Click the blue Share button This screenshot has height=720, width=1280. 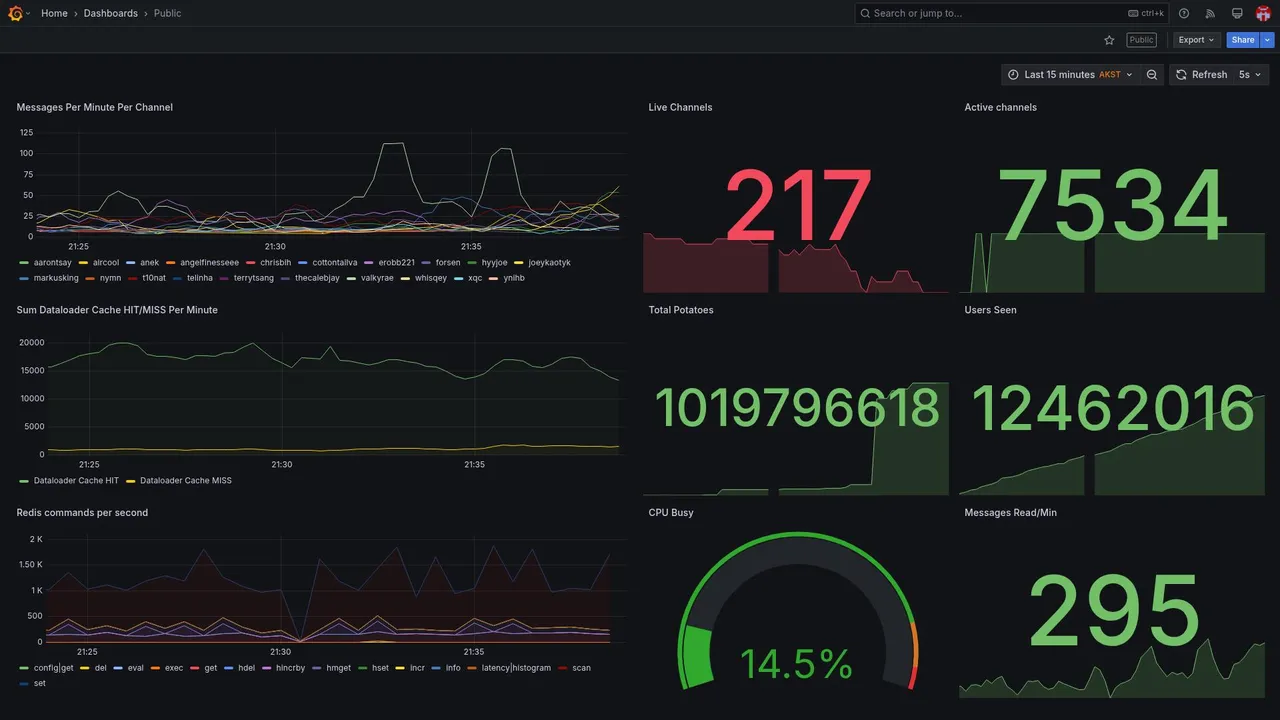point(1243,40)
